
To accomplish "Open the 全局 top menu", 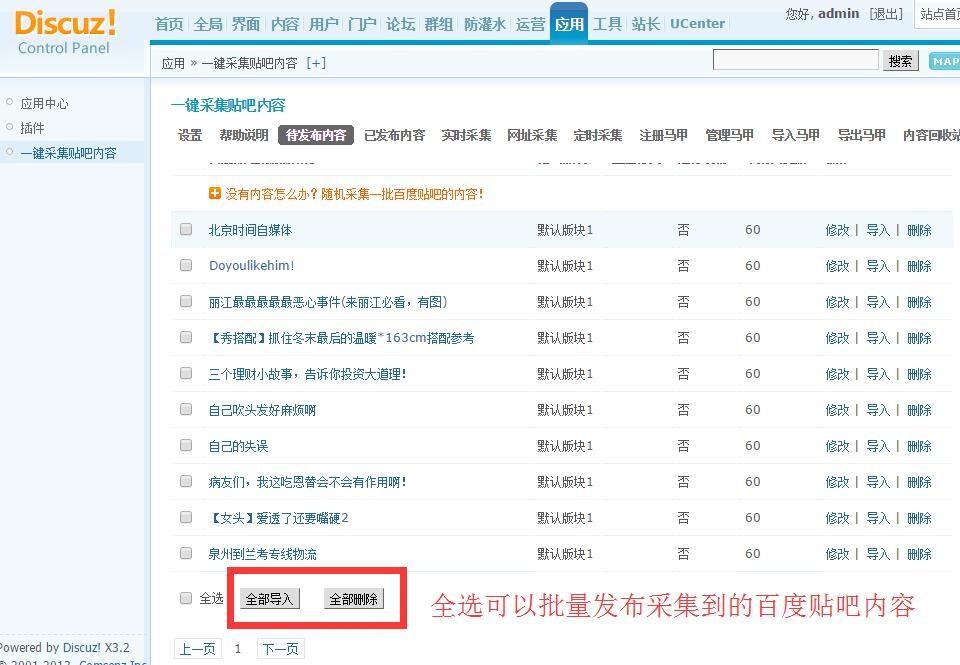I will (x=208, y=24).
